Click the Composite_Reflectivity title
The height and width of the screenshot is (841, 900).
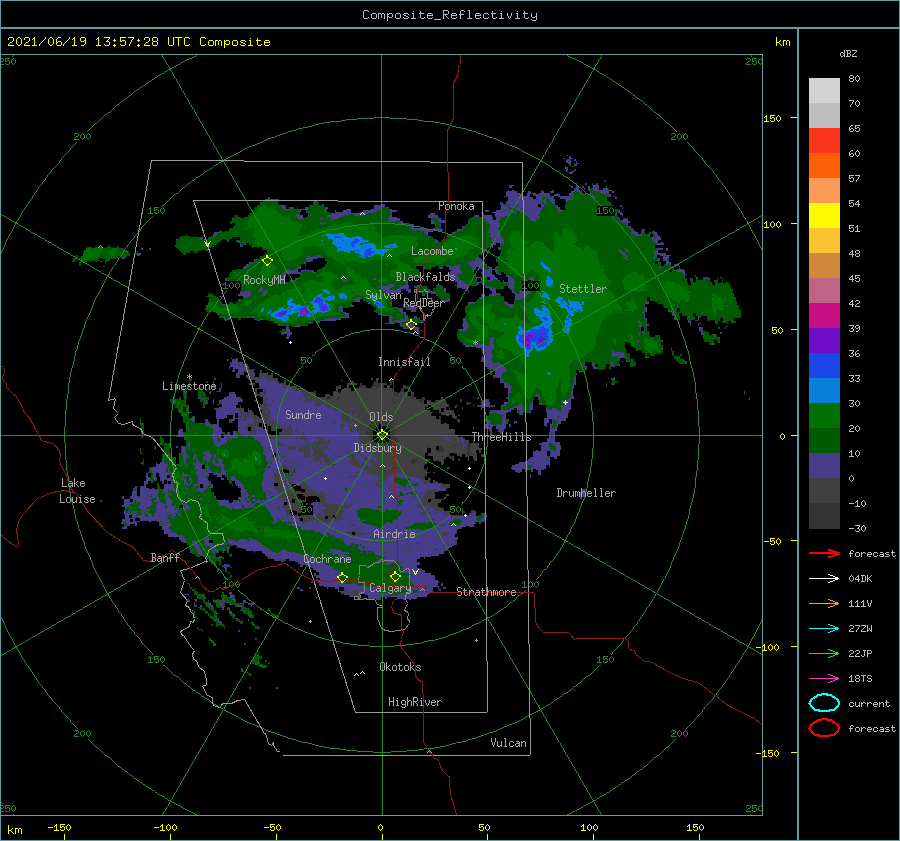pos(450,15)
